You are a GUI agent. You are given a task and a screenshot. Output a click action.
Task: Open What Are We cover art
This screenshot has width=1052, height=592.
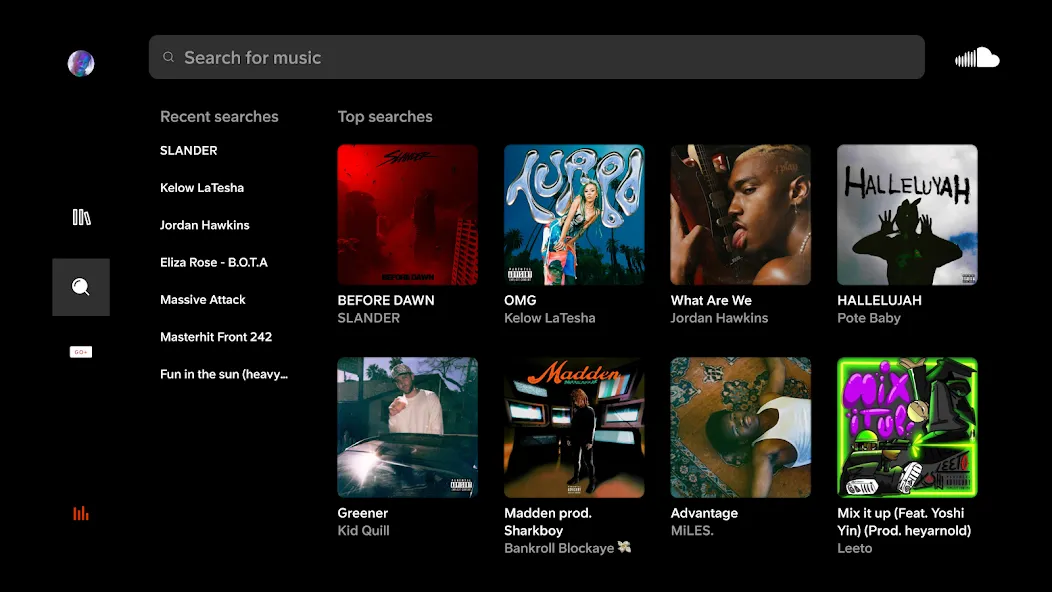click(x=741, y=215)
